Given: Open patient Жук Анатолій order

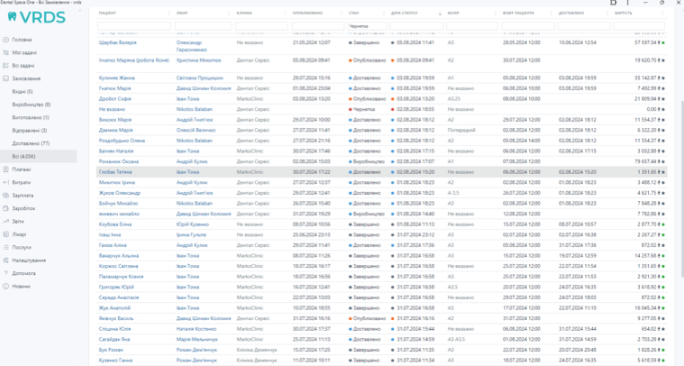Looking at the screenshot, I should pyautogui.click(x=114, y=308).
